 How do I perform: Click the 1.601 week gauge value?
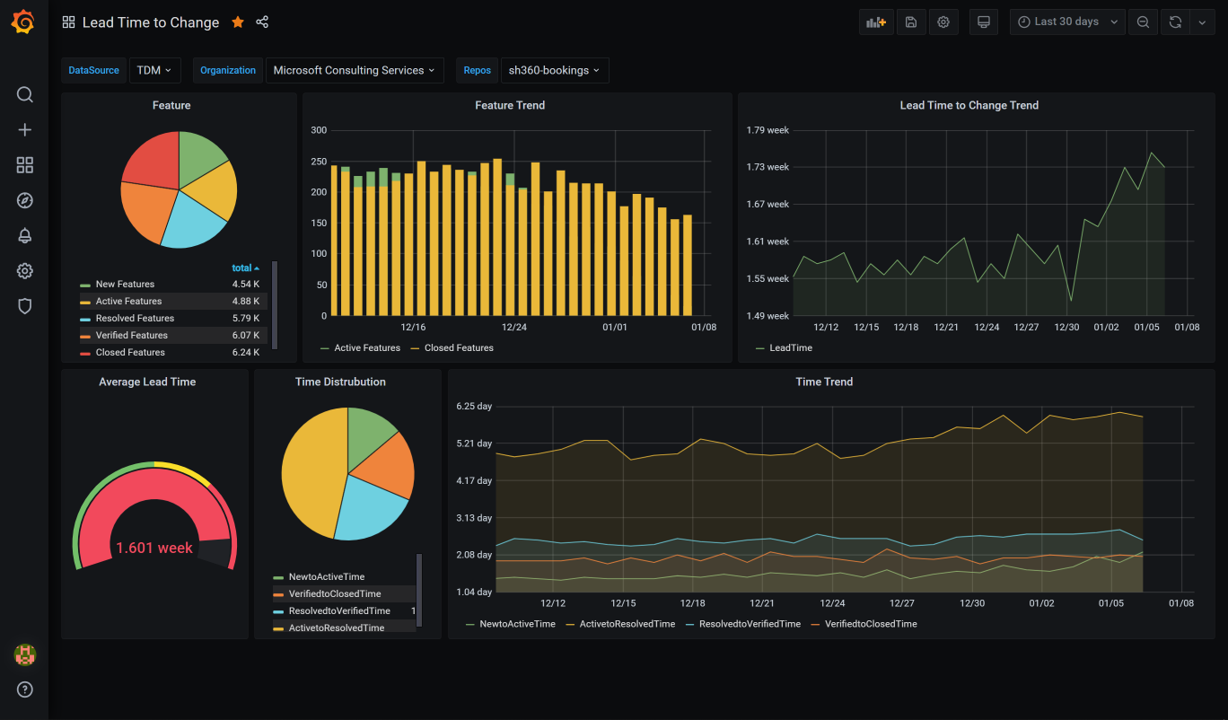point(154,548)
